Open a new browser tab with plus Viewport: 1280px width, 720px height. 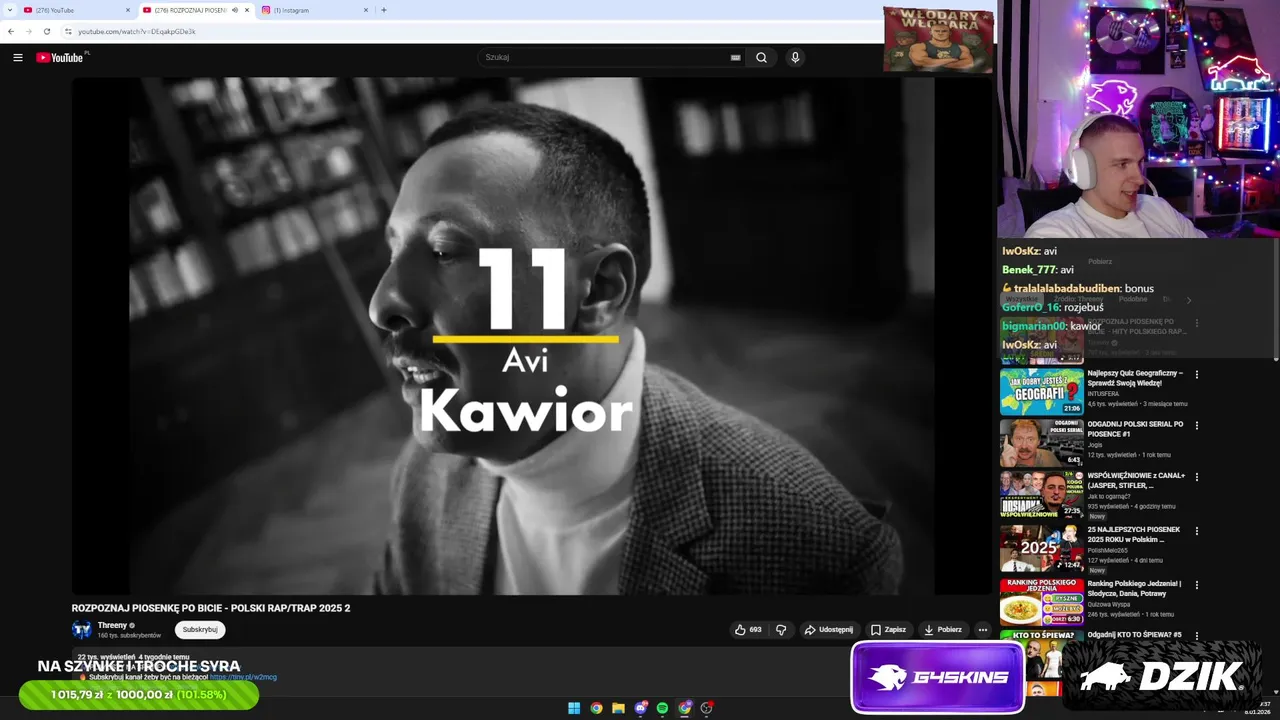point(384,10)
